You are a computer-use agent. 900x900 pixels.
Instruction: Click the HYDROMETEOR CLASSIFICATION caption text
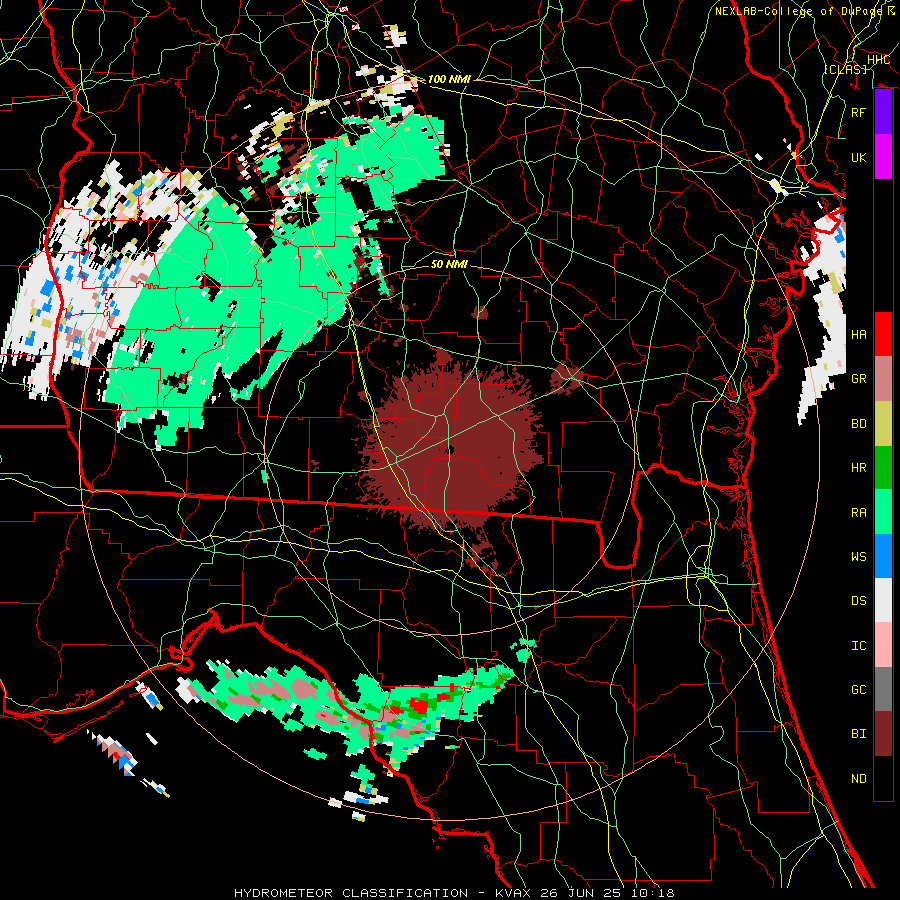pyautogui.click(x=351, y=893)
